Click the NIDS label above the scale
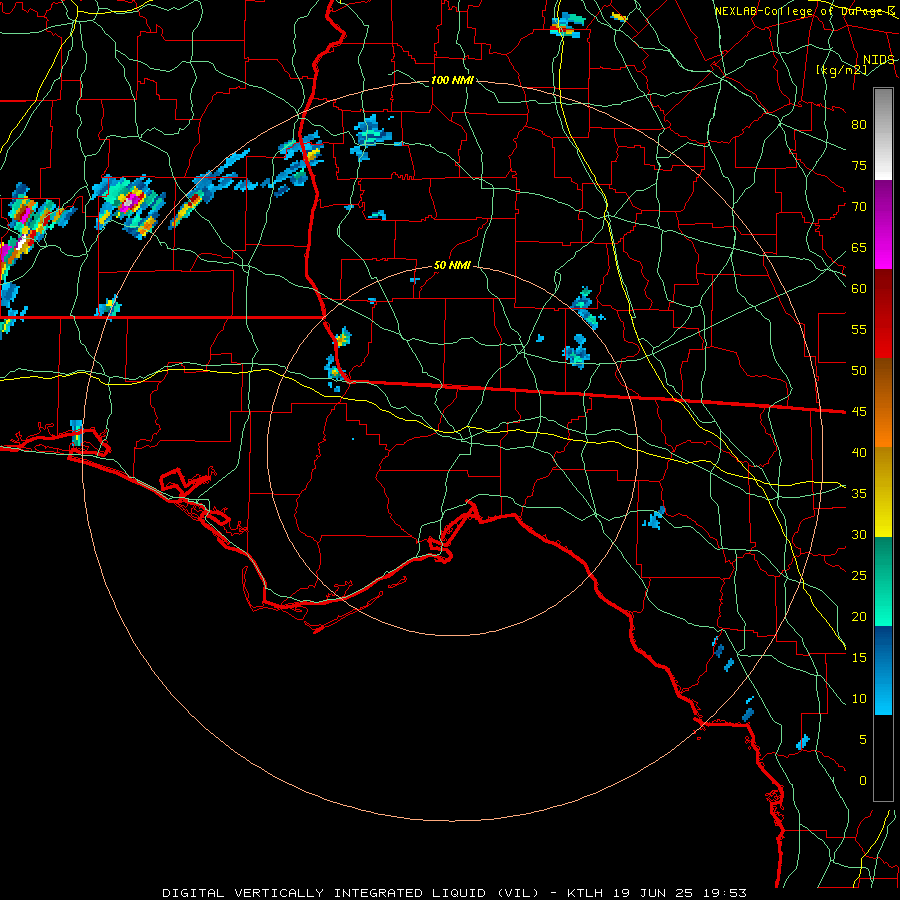 click(x=879, y=60)
